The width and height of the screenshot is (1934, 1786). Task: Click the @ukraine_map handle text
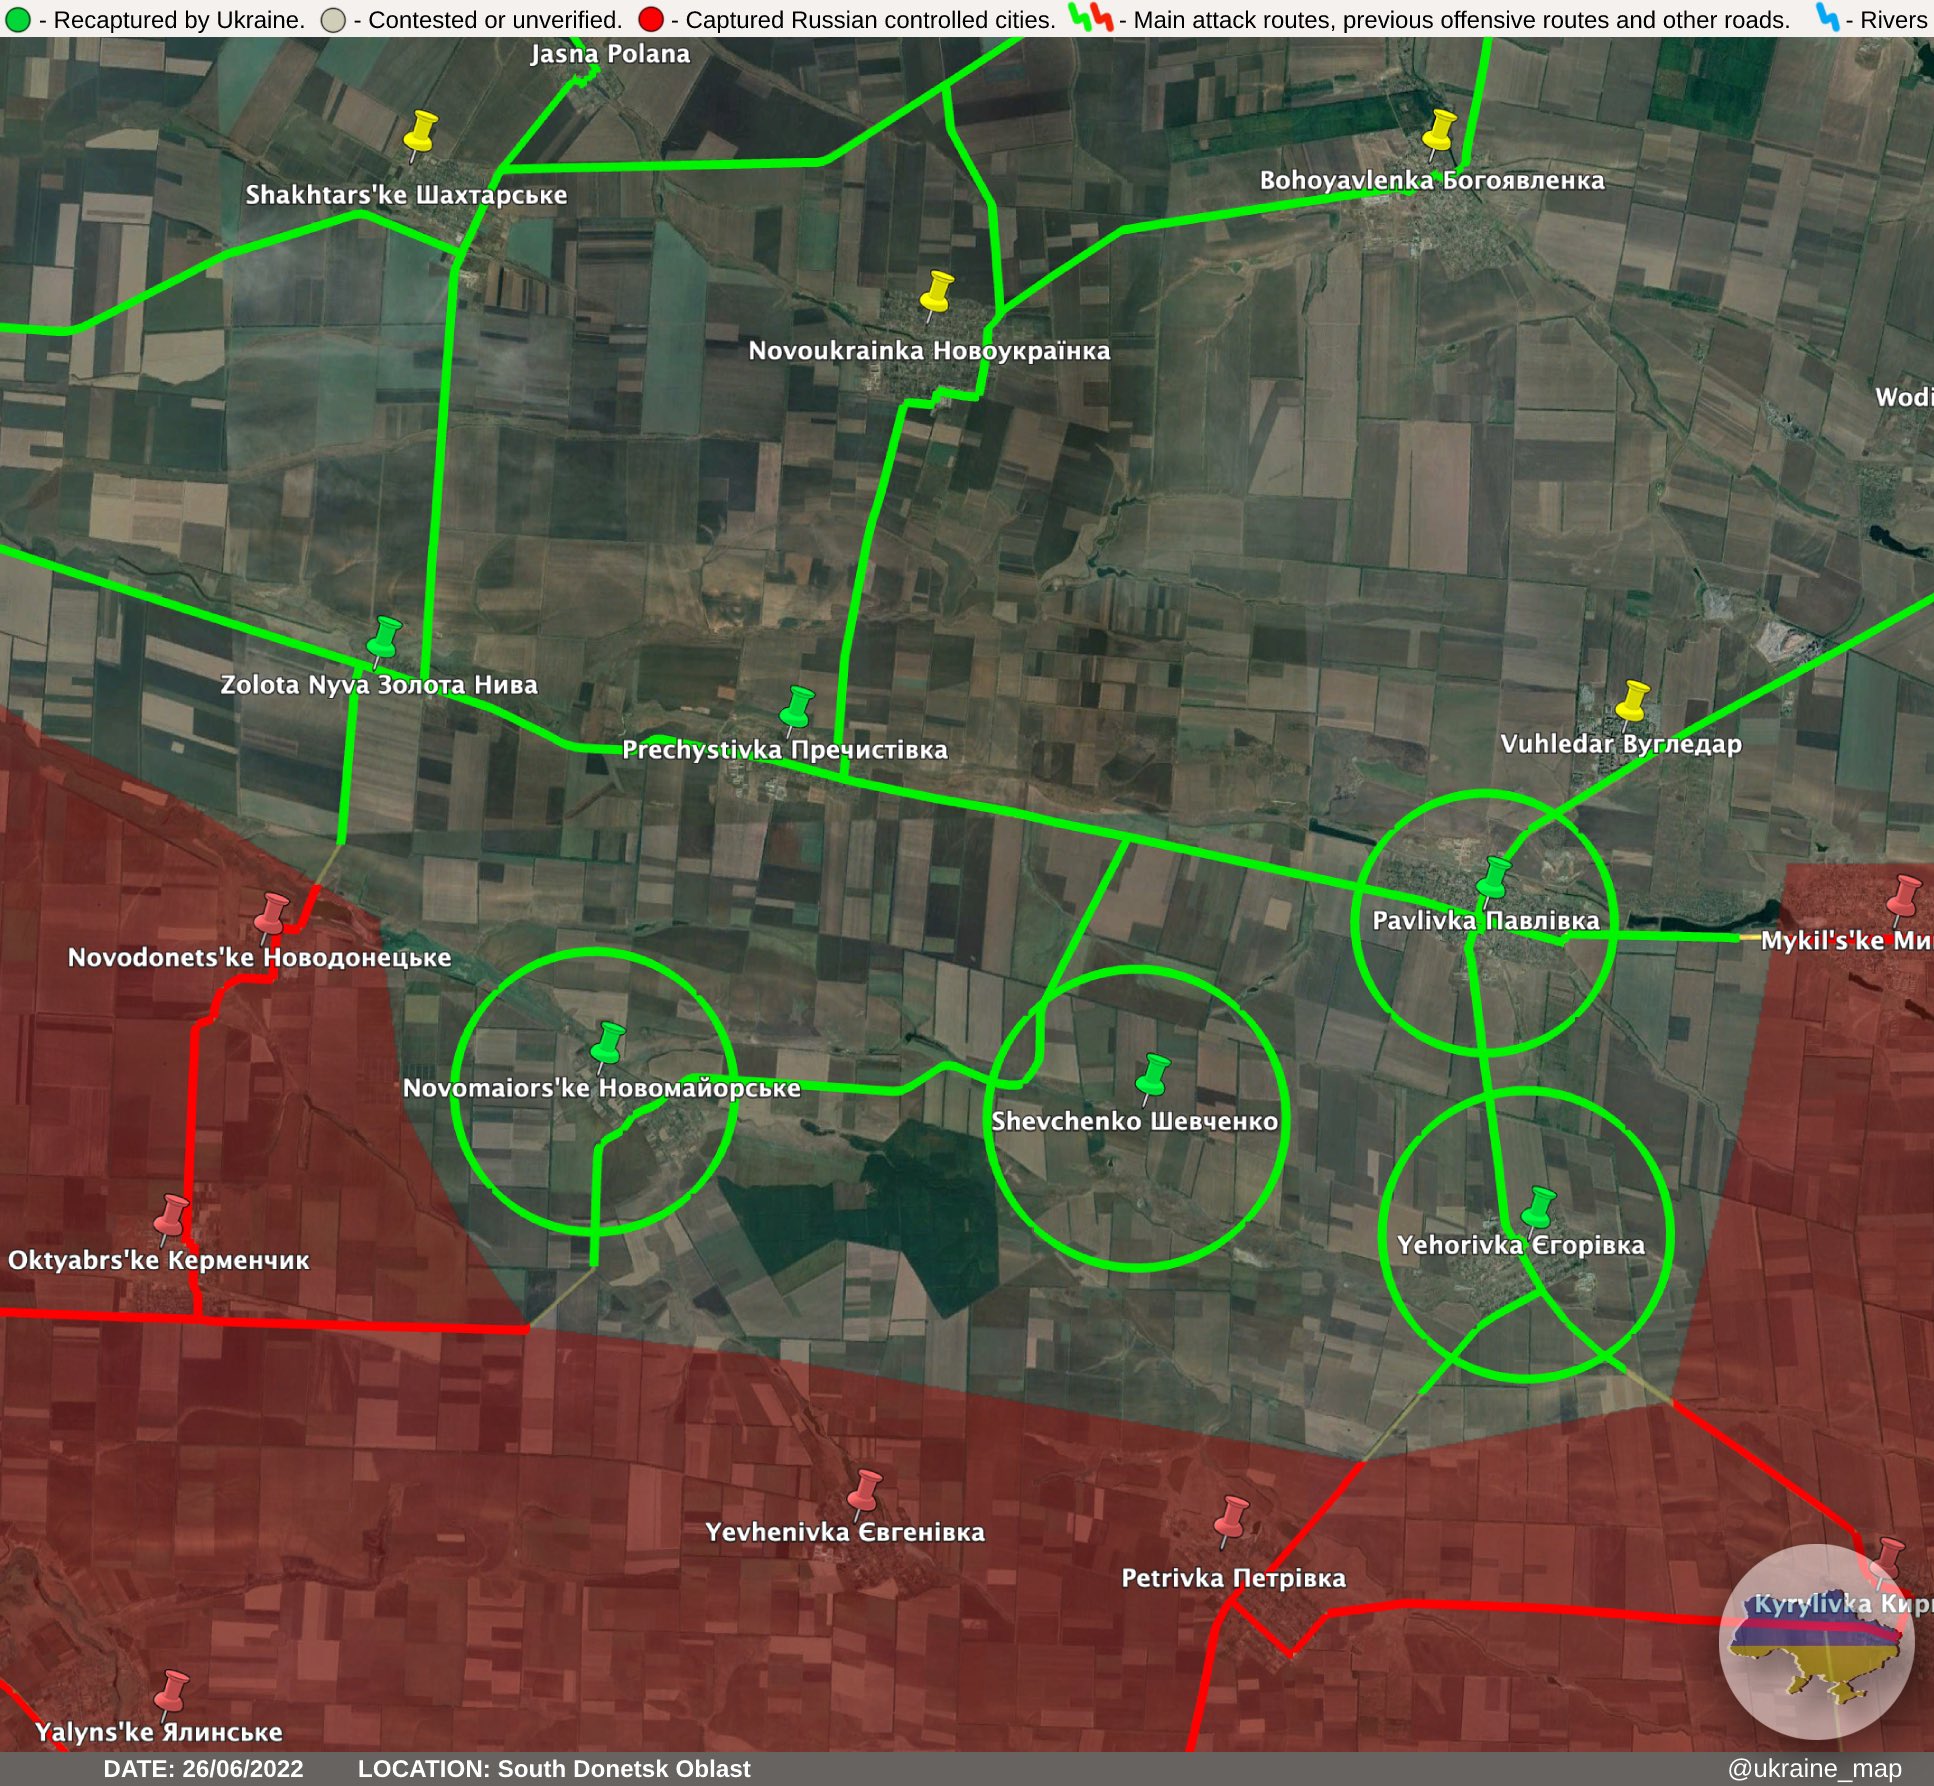click(x=1814, y=1768)
